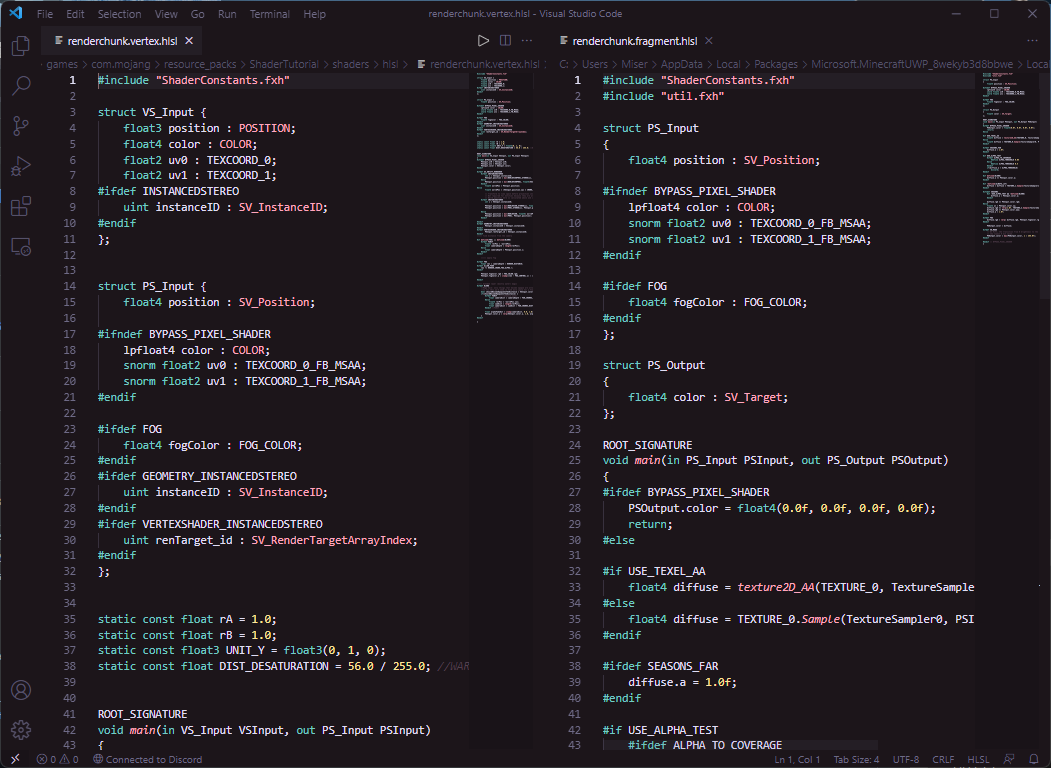Open errors and warnings problems indicator
The width and height of the screenshot is (1051, 768).
click(x=58, y=759)
